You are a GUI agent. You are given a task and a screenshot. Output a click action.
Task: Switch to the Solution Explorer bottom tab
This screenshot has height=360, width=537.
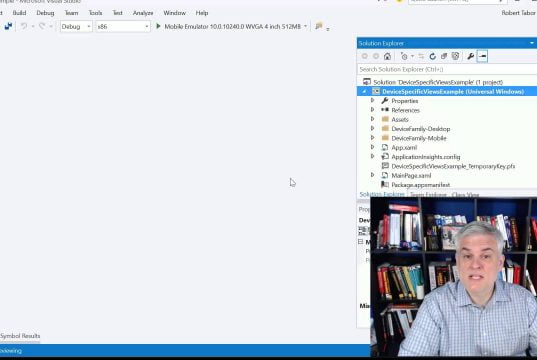coord(382,194)
